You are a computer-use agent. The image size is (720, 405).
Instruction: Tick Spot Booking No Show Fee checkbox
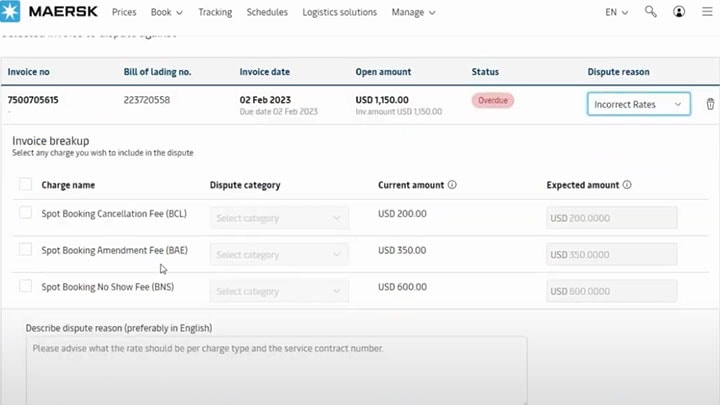25,286
